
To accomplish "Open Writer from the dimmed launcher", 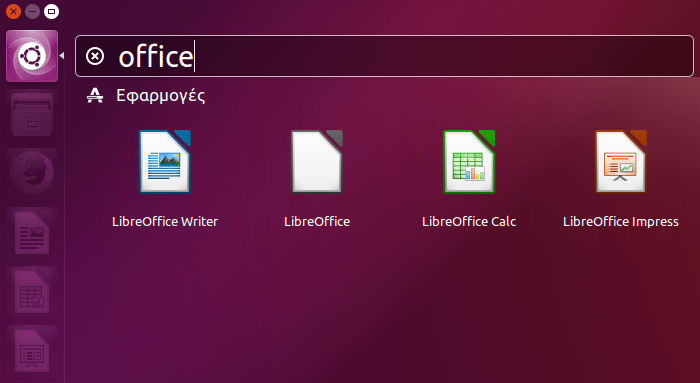I will click(x=32, y=233).
